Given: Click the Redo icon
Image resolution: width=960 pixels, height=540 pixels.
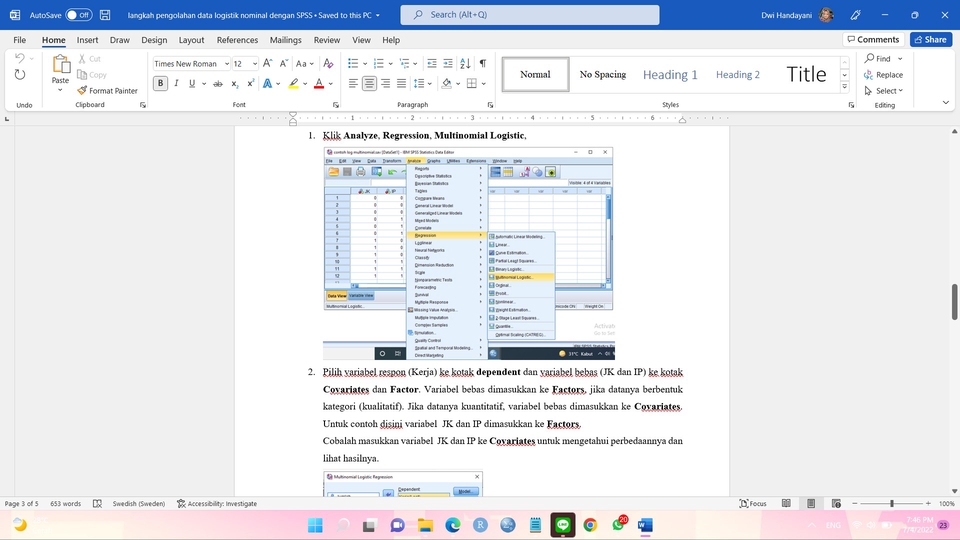Looking at the screenshot, I should pos(20,75).
